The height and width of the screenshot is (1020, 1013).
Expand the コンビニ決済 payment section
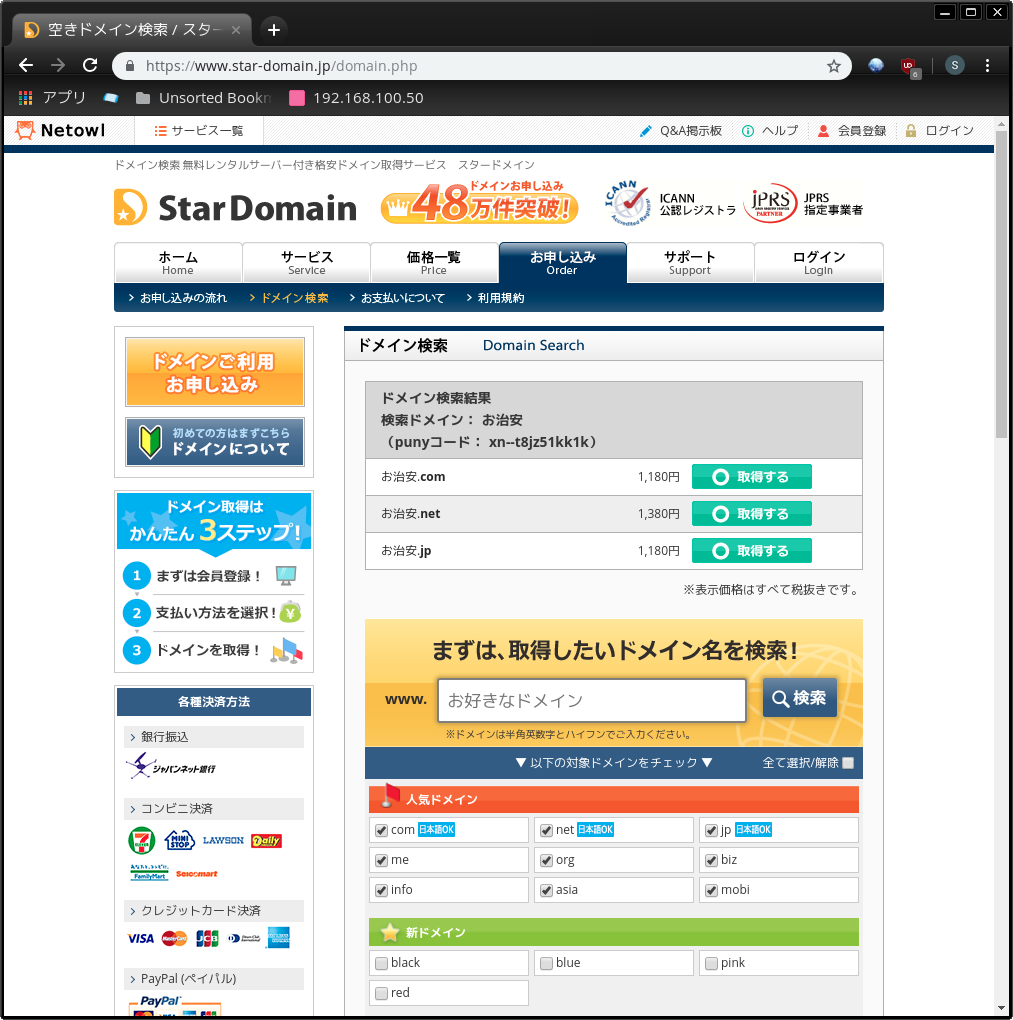(214, 809)
